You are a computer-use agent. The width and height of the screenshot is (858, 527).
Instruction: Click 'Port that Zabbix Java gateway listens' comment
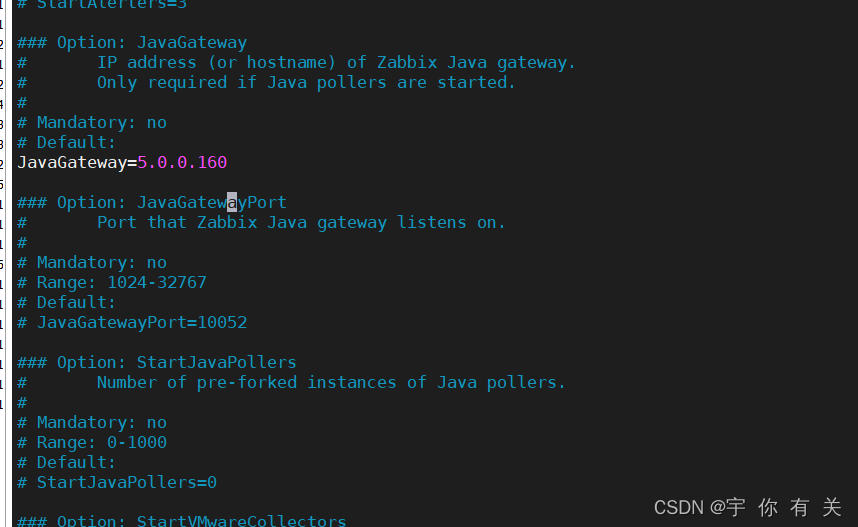pyautogui.click(x=281, y=223)
